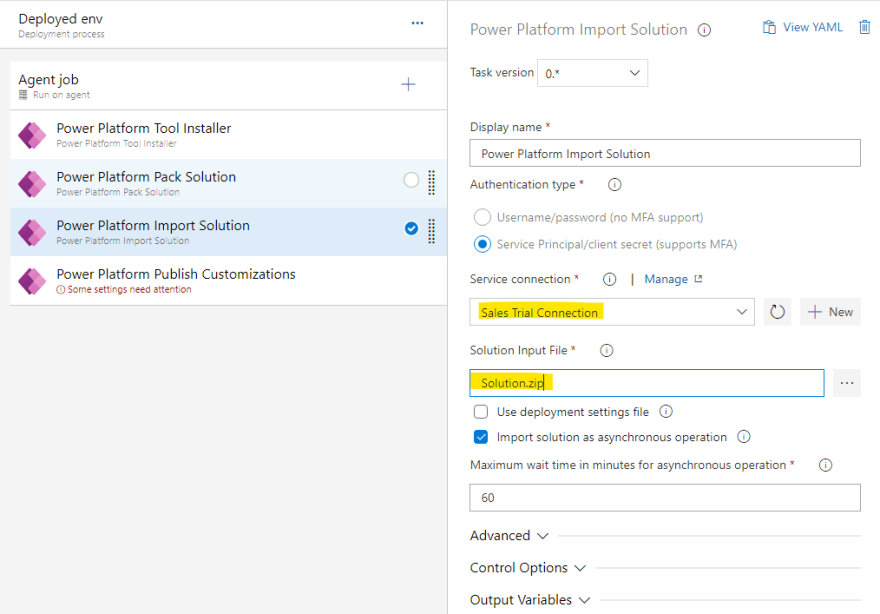Open the Deployed env more options ellipsis
The image size is (880, 614).
[418, 23]
